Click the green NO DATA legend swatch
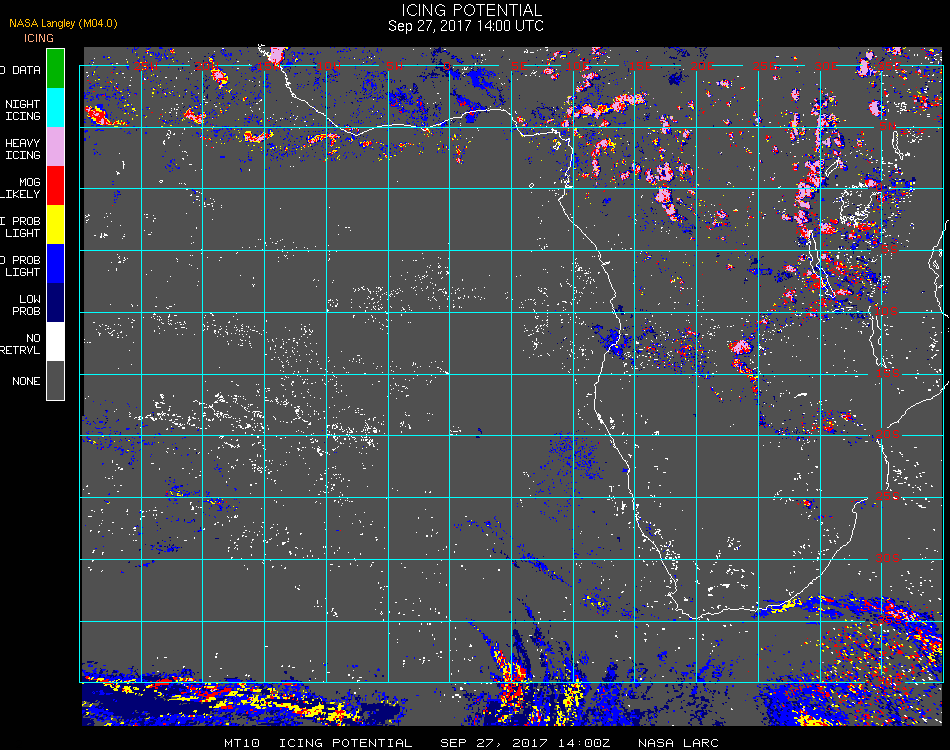Image resolution: width=950 pixels, height=750 pixels. [55, 68]
